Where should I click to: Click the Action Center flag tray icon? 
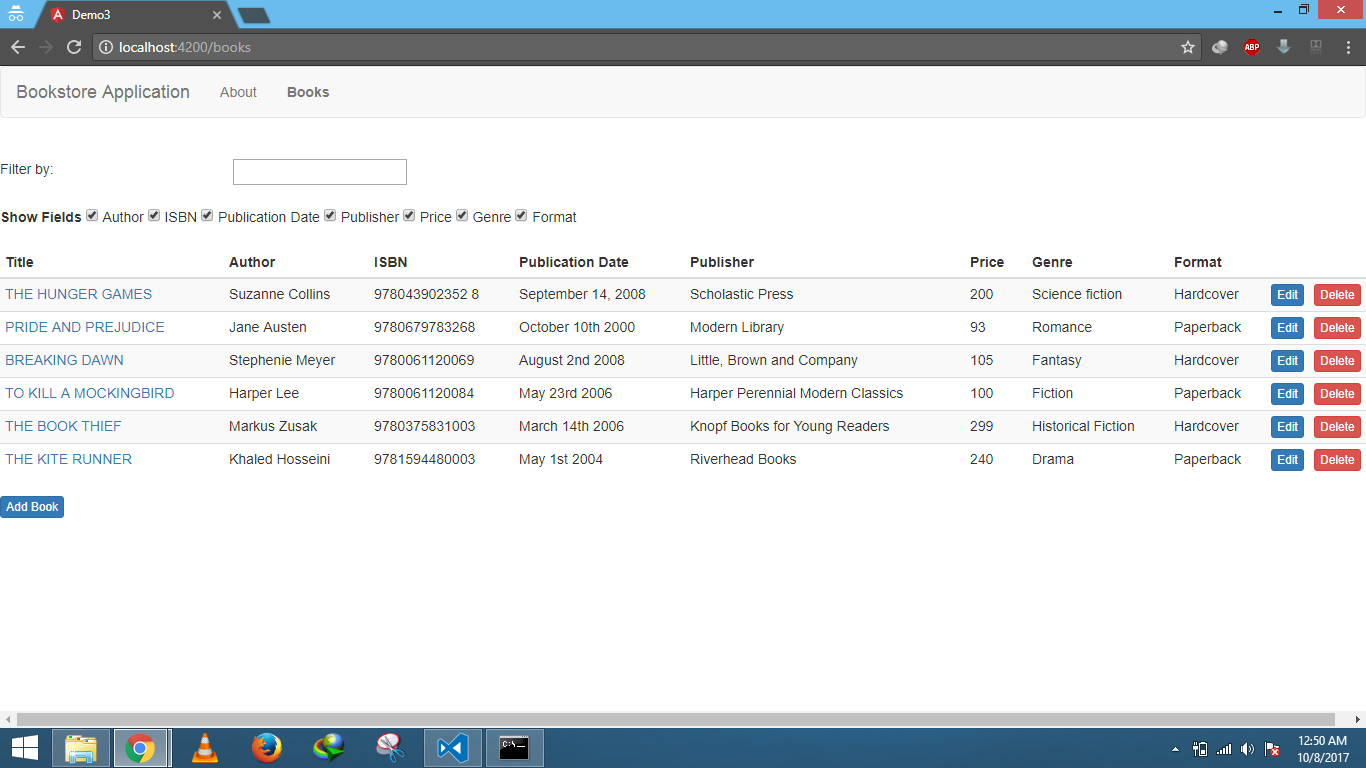tap(1272, 749)
